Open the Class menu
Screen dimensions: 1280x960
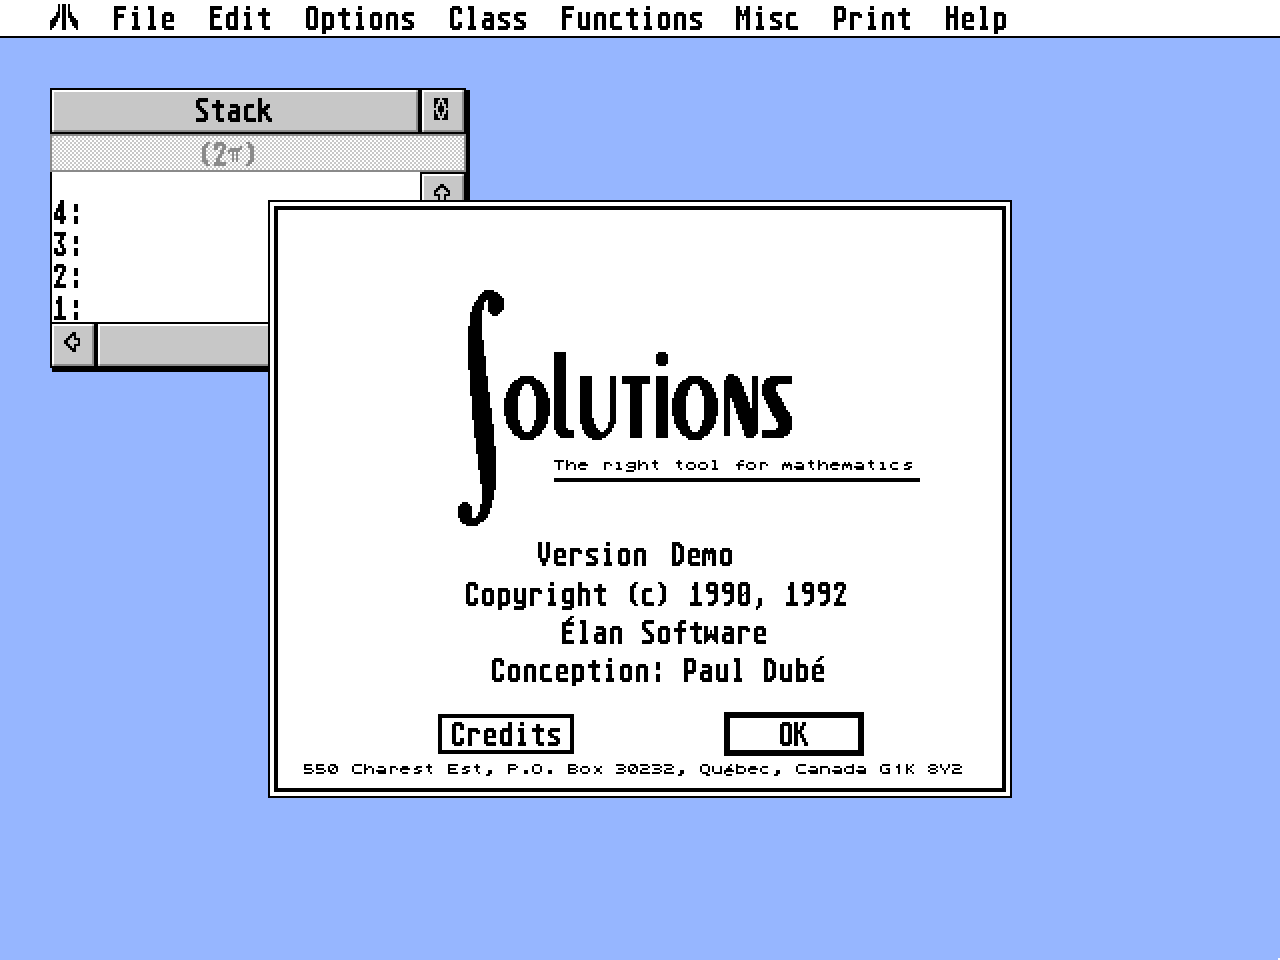[488, 18]
